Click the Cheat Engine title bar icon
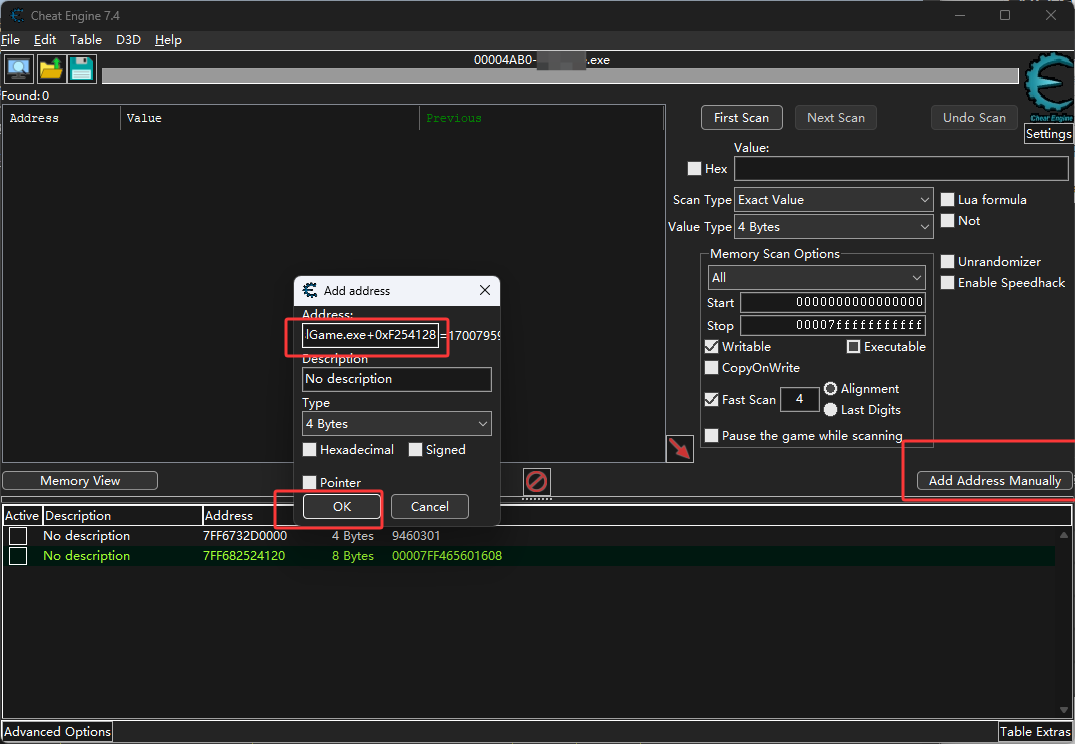Screen dimensions: 1075x744 click(x=17, y=15)
